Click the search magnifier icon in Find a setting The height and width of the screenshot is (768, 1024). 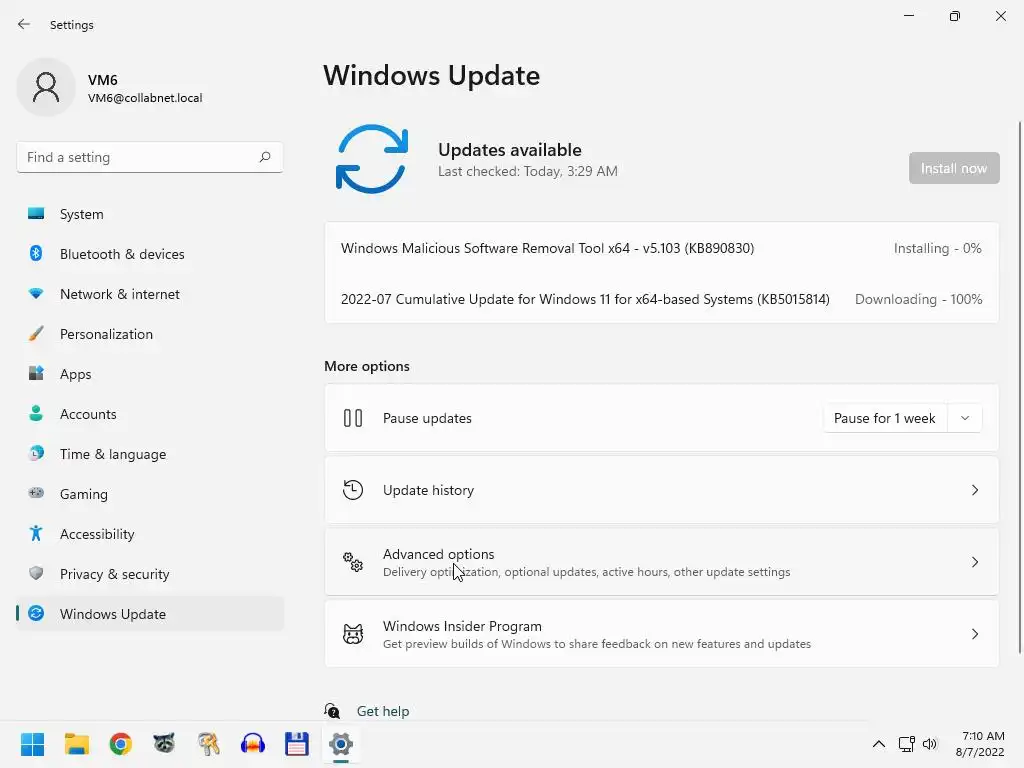click(264, 157)
